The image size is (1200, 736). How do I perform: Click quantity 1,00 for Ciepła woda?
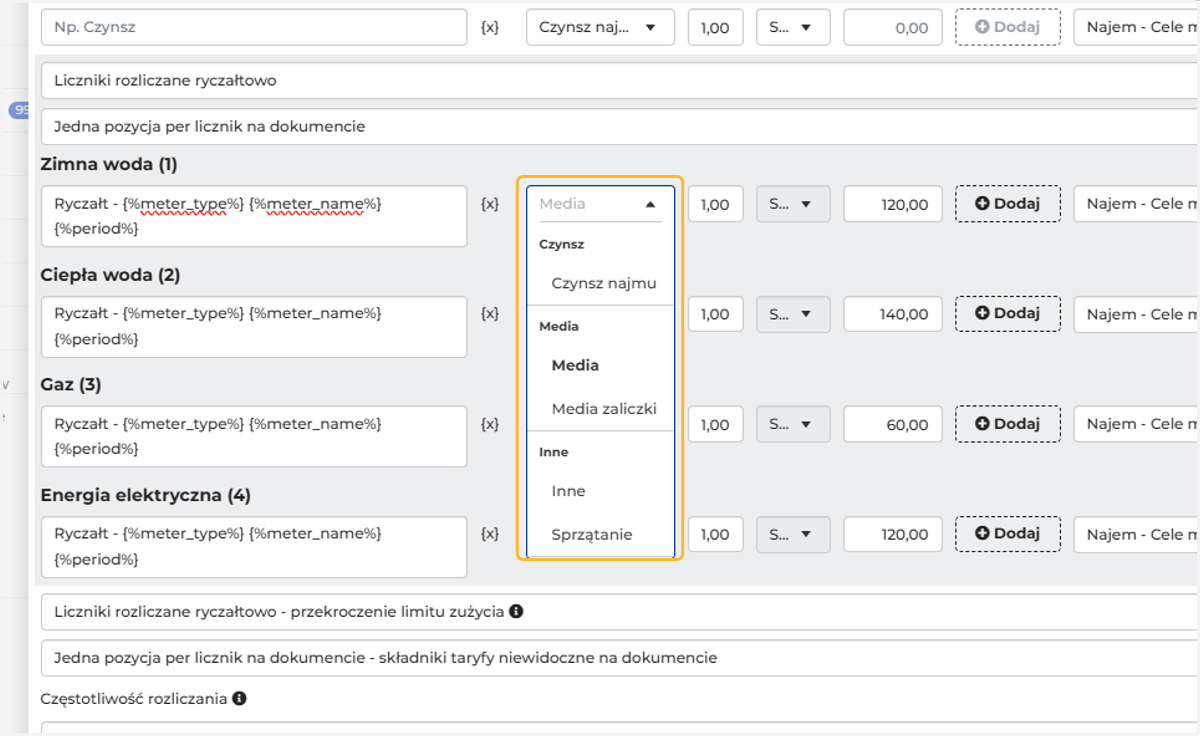coord(715,314)
